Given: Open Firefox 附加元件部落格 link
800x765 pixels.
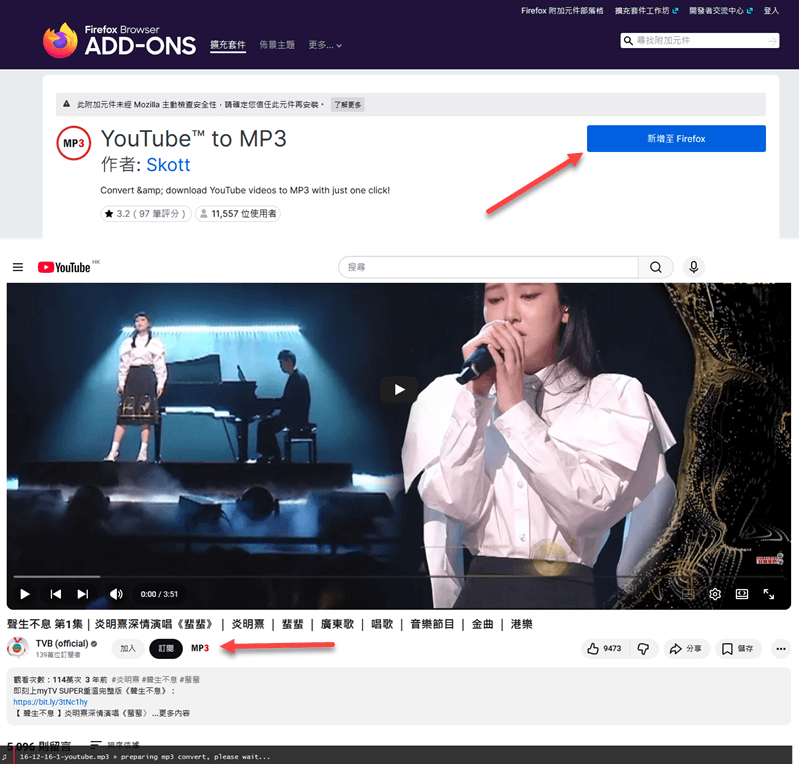Looking at the screenshot, I should tap(562, 11).
